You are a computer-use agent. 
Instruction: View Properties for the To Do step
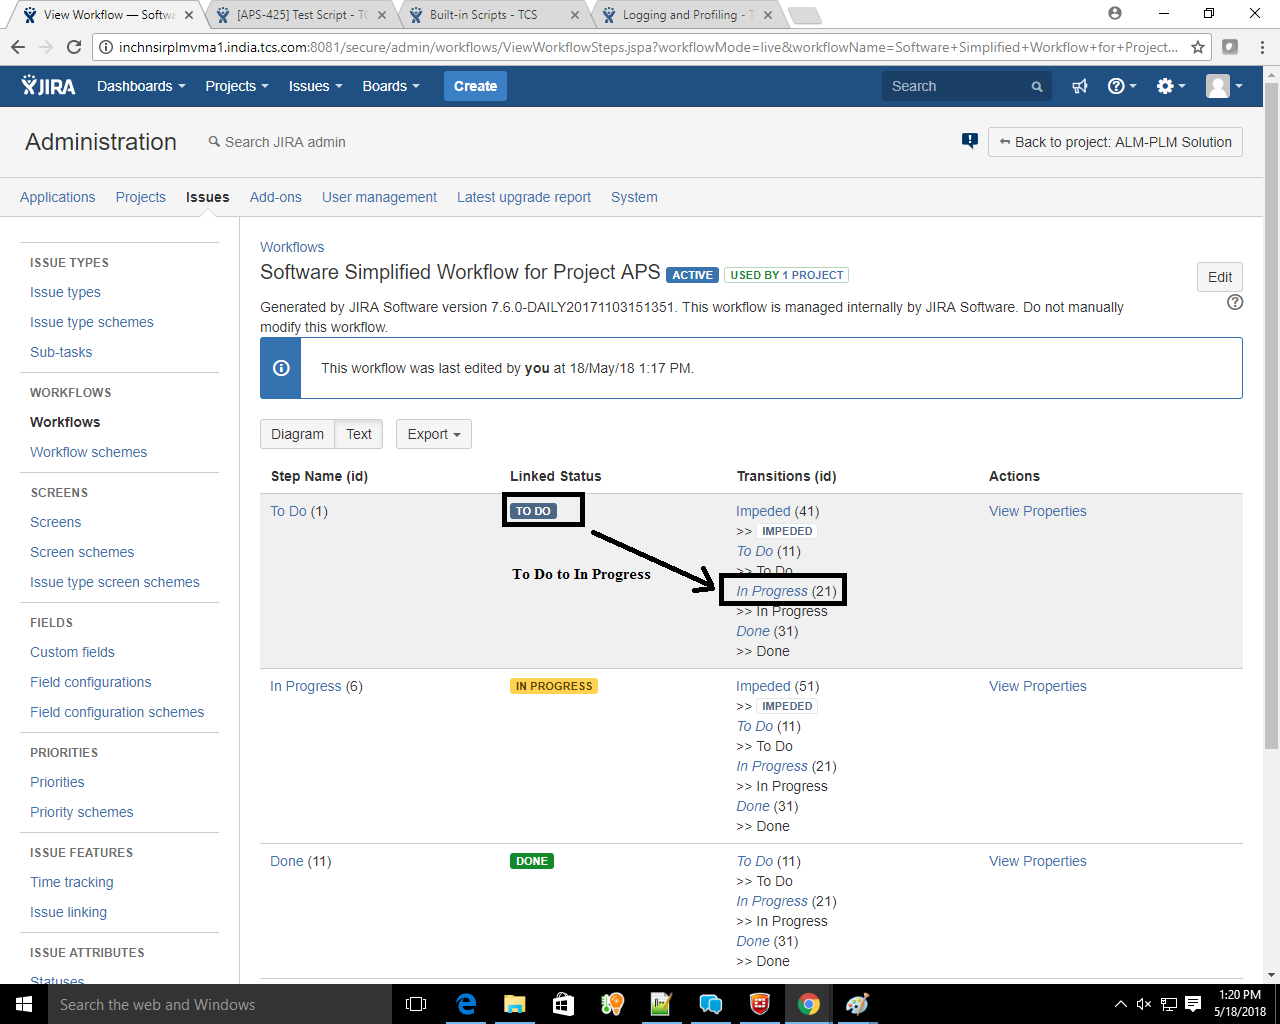pyautogui.click(x=1037, y=511)
